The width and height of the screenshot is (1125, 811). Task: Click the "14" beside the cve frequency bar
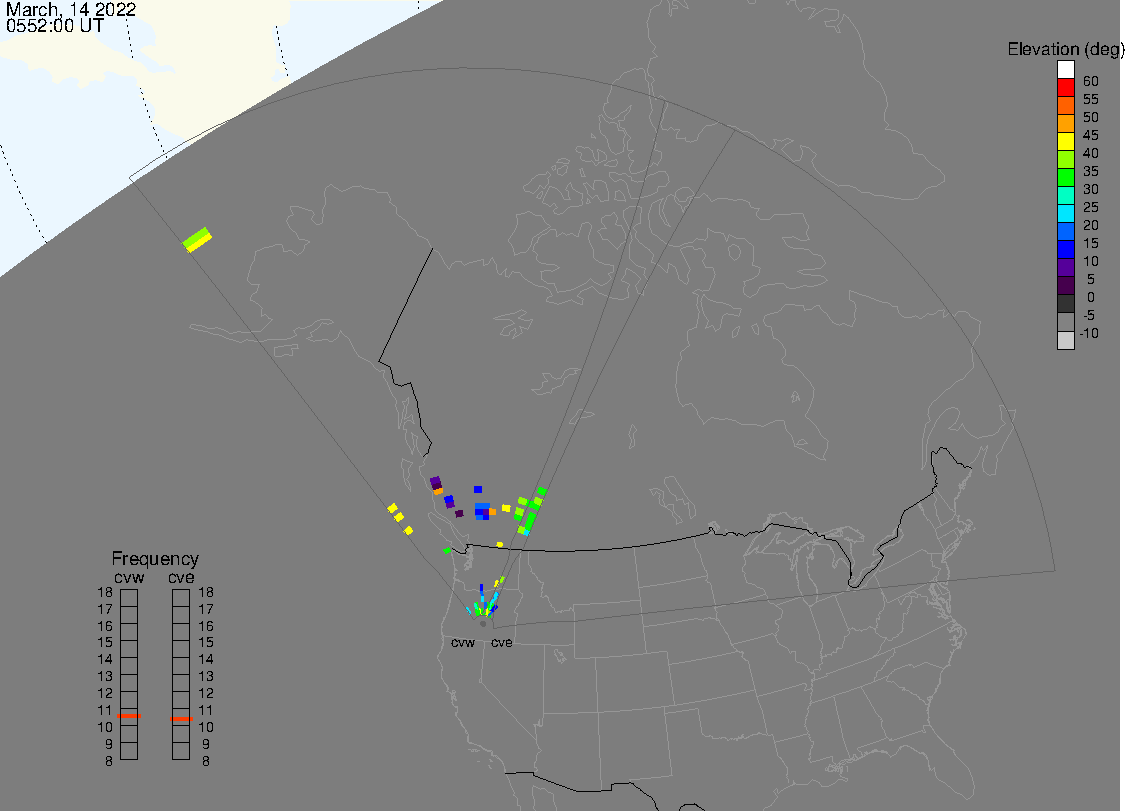pyautogui.click(x=206, y=659)
